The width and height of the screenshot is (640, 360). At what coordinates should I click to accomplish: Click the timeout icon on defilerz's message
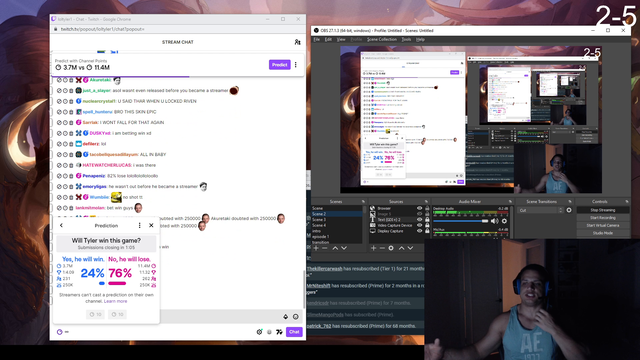tap(65, 144)
